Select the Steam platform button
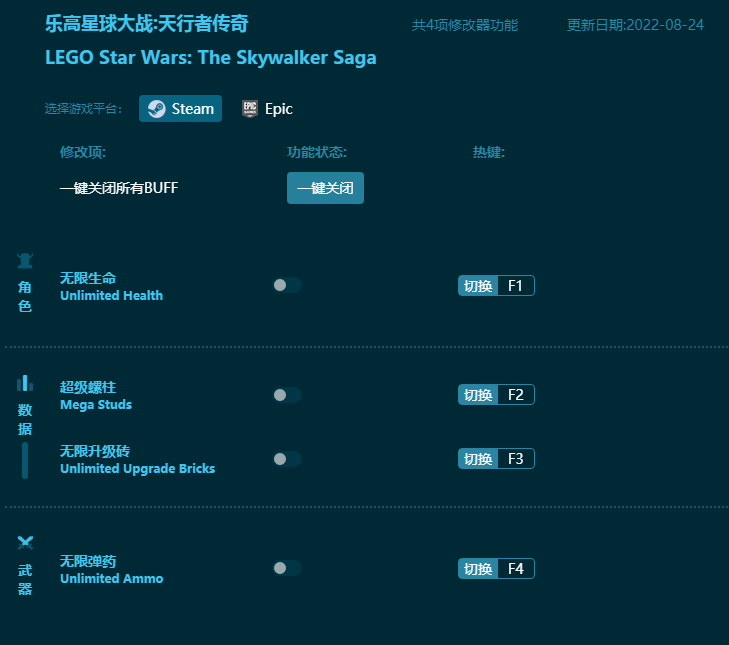The height and width of the screenshot is (645, 729). (180, 109)
